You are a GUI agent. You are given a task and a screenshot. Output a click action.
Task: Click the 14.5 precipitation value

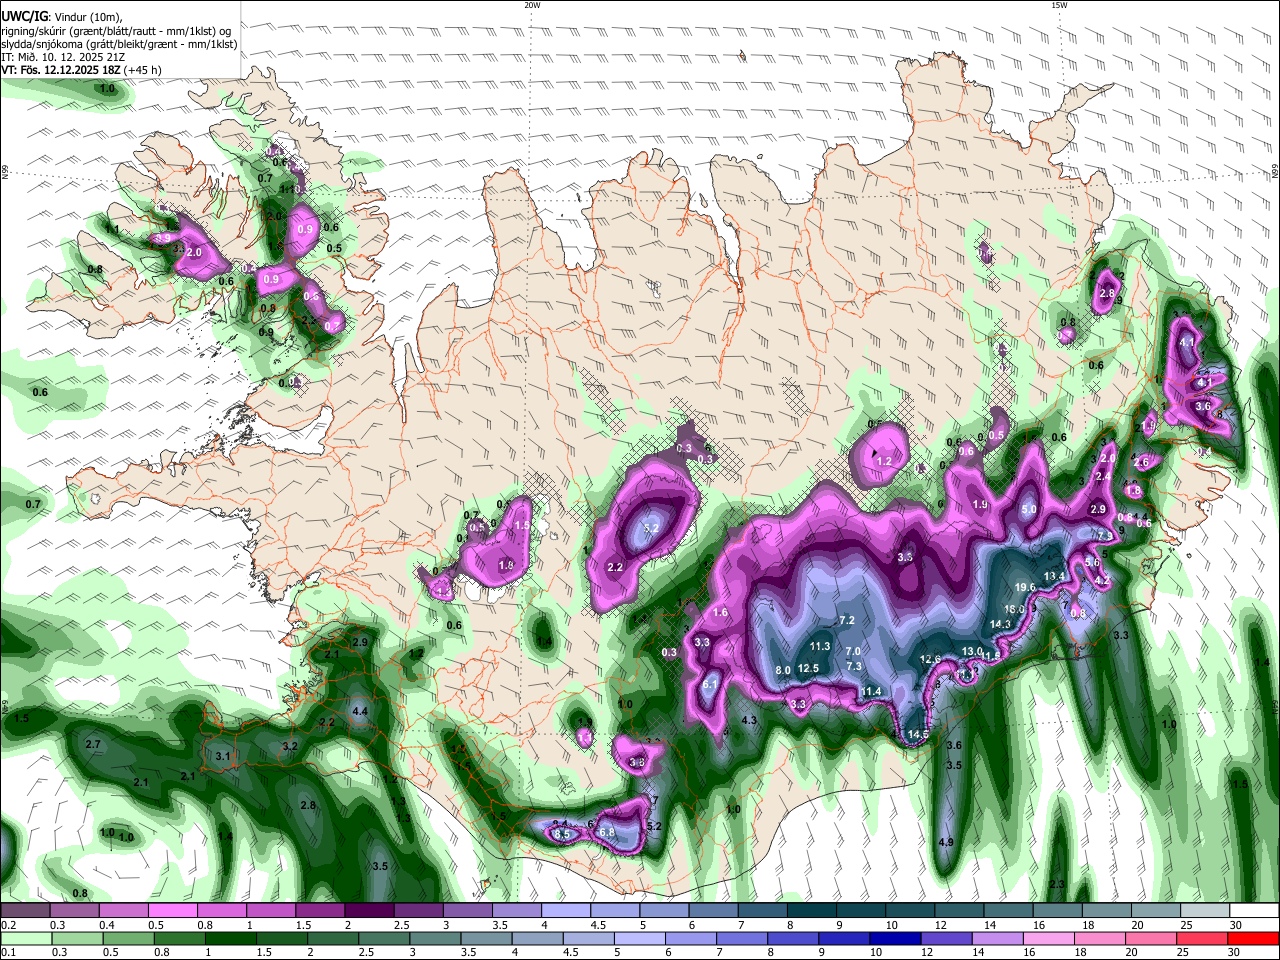click(918, 734)
